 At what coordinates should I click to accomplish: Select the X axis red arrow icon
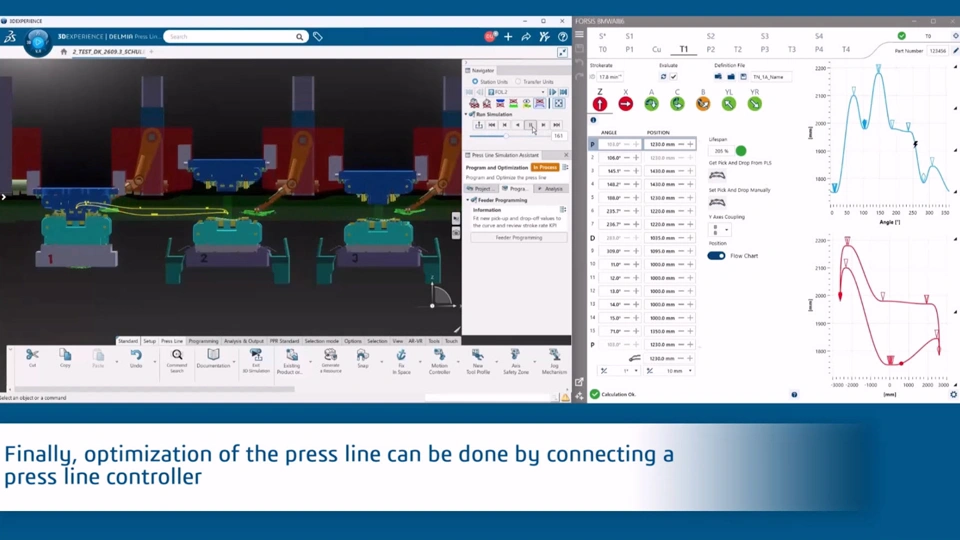click(x=626, y=104)
